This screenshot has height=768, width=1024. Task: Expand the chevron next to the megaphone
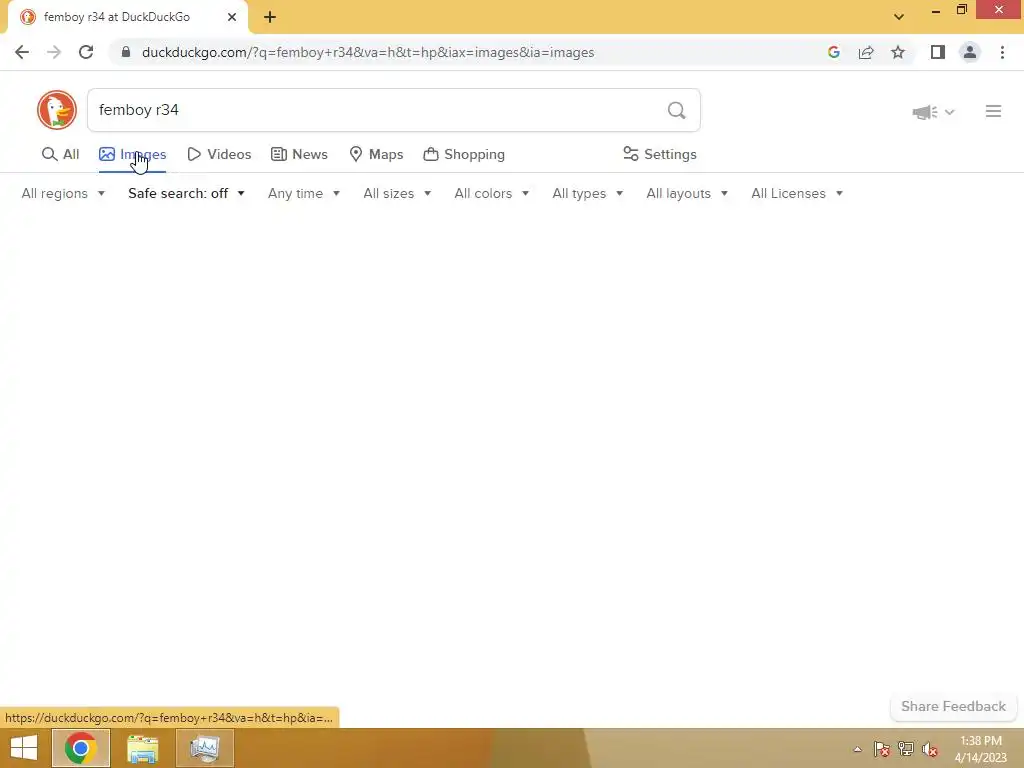[x=950, y=112]
